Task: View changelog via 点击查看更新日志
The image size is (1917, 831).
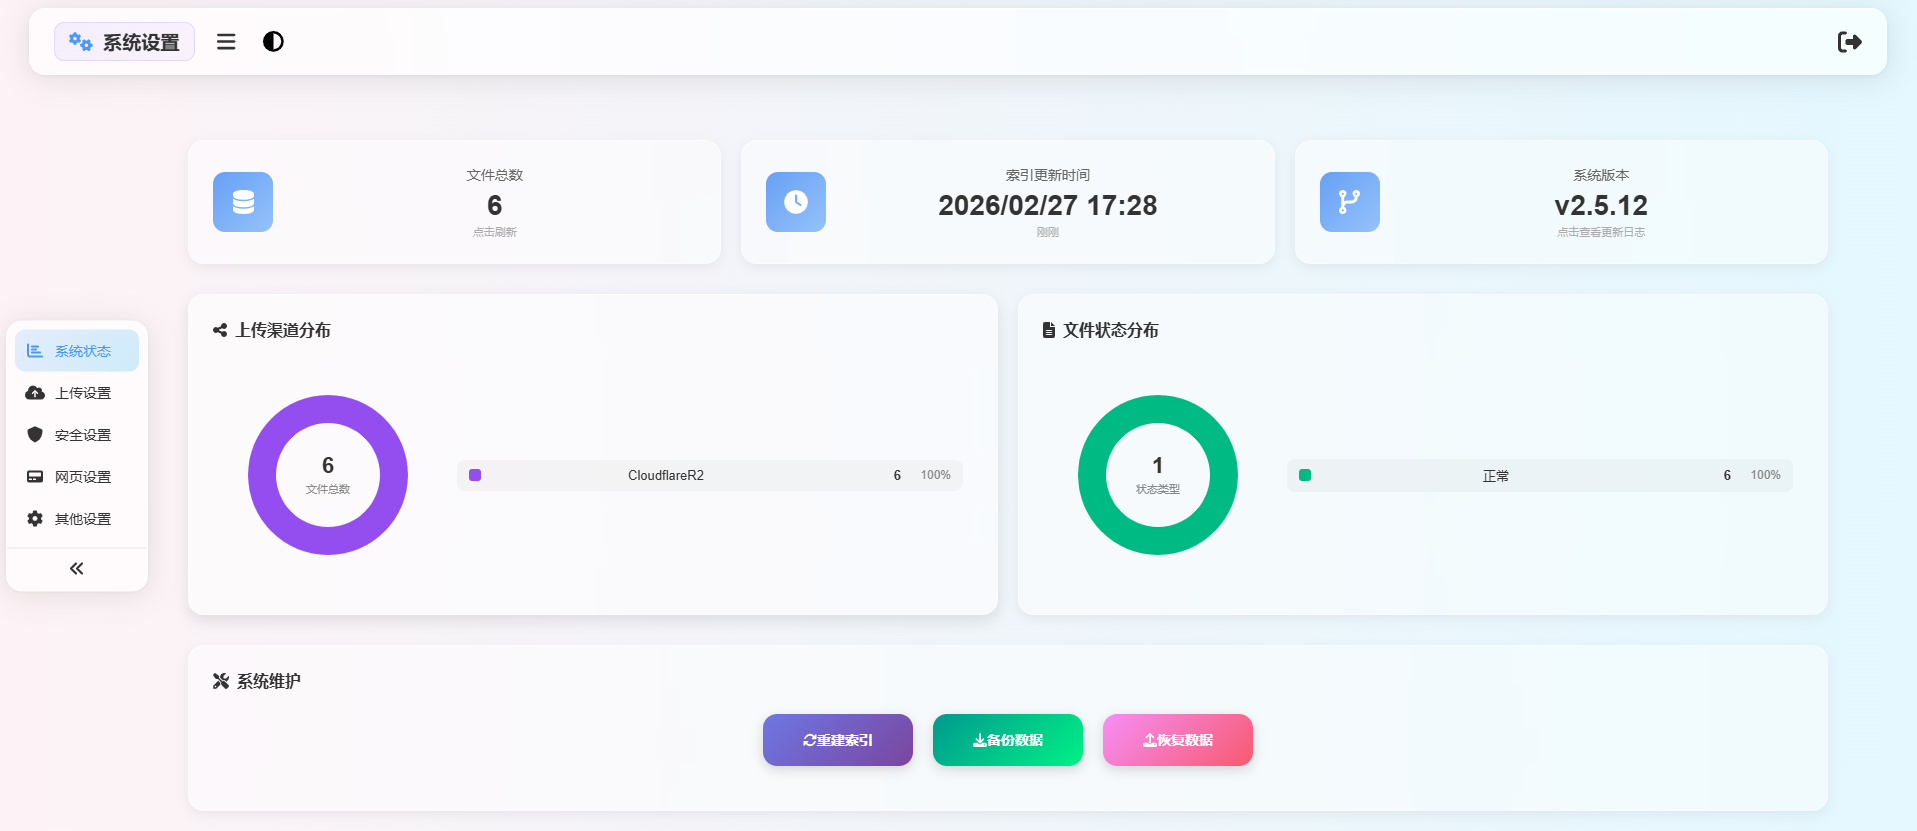Action: [1600, 232]
